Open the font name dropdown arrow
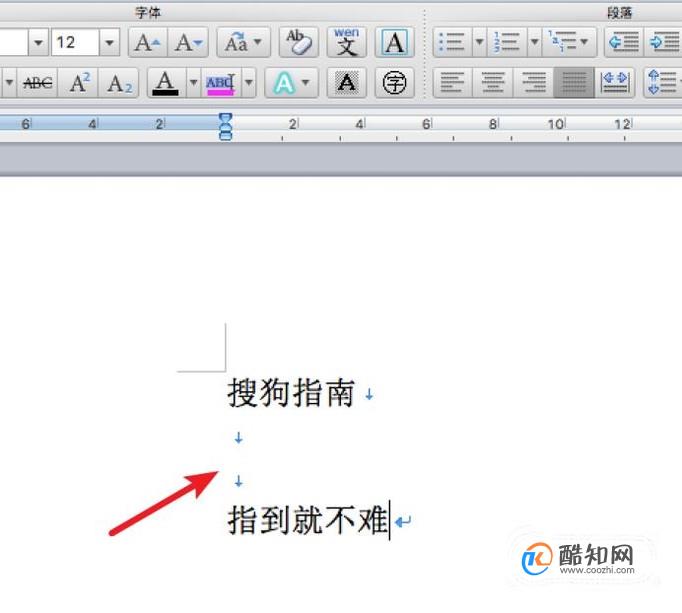The width and height of the screenshot is (682, 613). (x=38, y=42)
